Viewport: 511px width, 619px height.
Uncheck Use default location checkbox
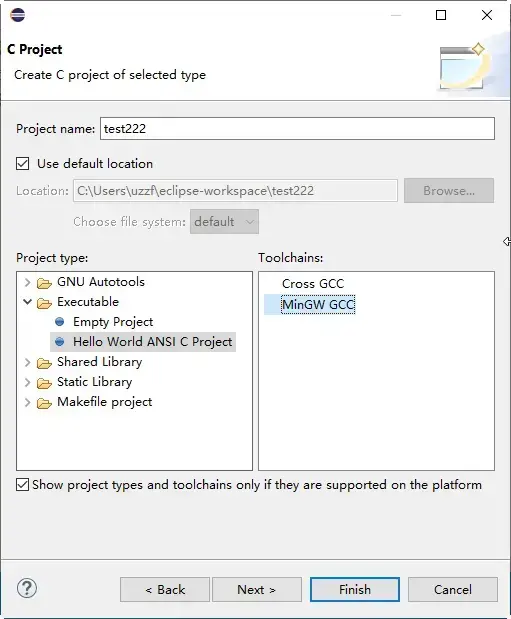tap(23, 163)
